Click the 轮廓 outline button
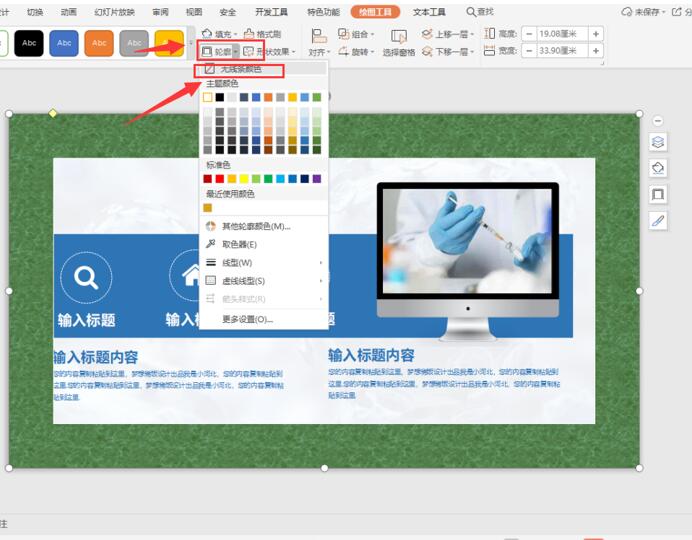This screenshot has width=692, height=540. coord(214,51)
